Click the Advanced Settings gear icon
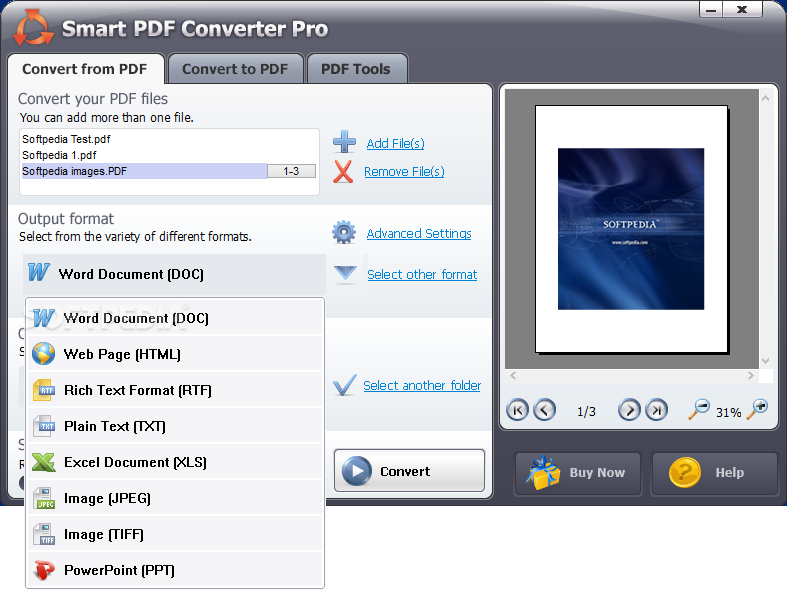 click(344, 232)
